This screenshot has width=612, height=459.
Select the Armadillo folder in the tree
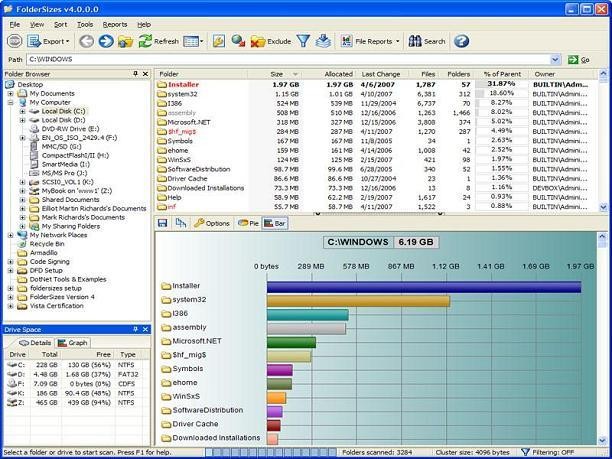[x=43, y=253]
